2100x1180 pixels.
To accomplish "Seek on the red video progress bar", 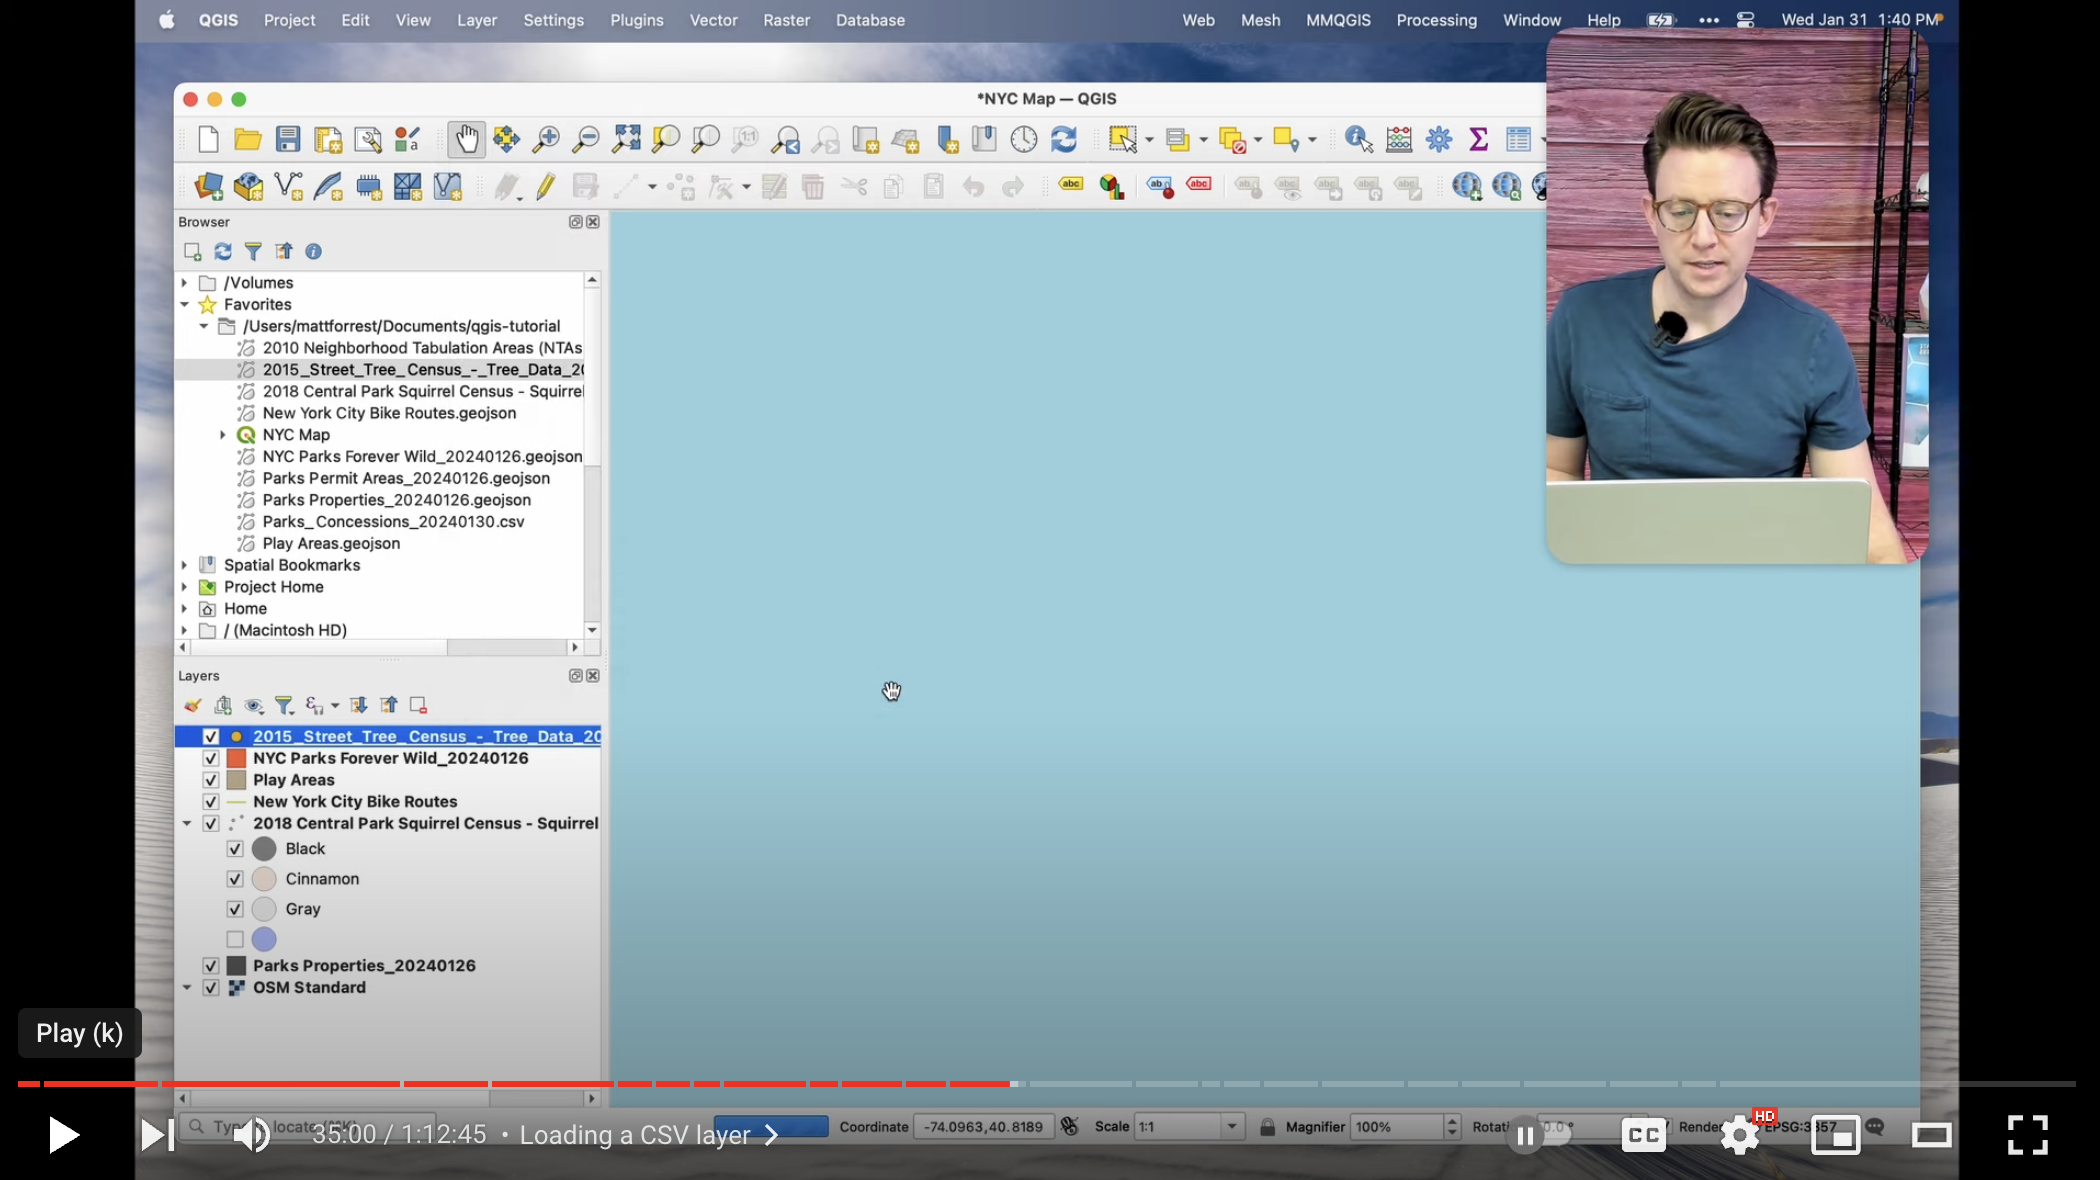I will point(514,1084).
